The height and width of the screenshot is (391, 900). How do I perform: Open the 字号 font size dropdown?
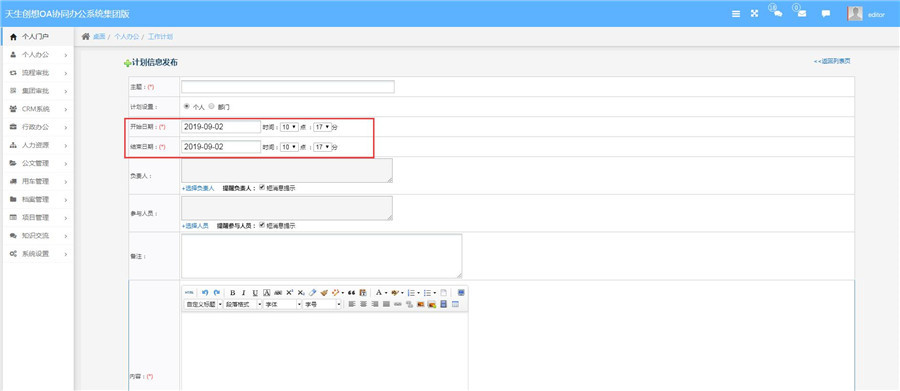click(x=322, y=304)
